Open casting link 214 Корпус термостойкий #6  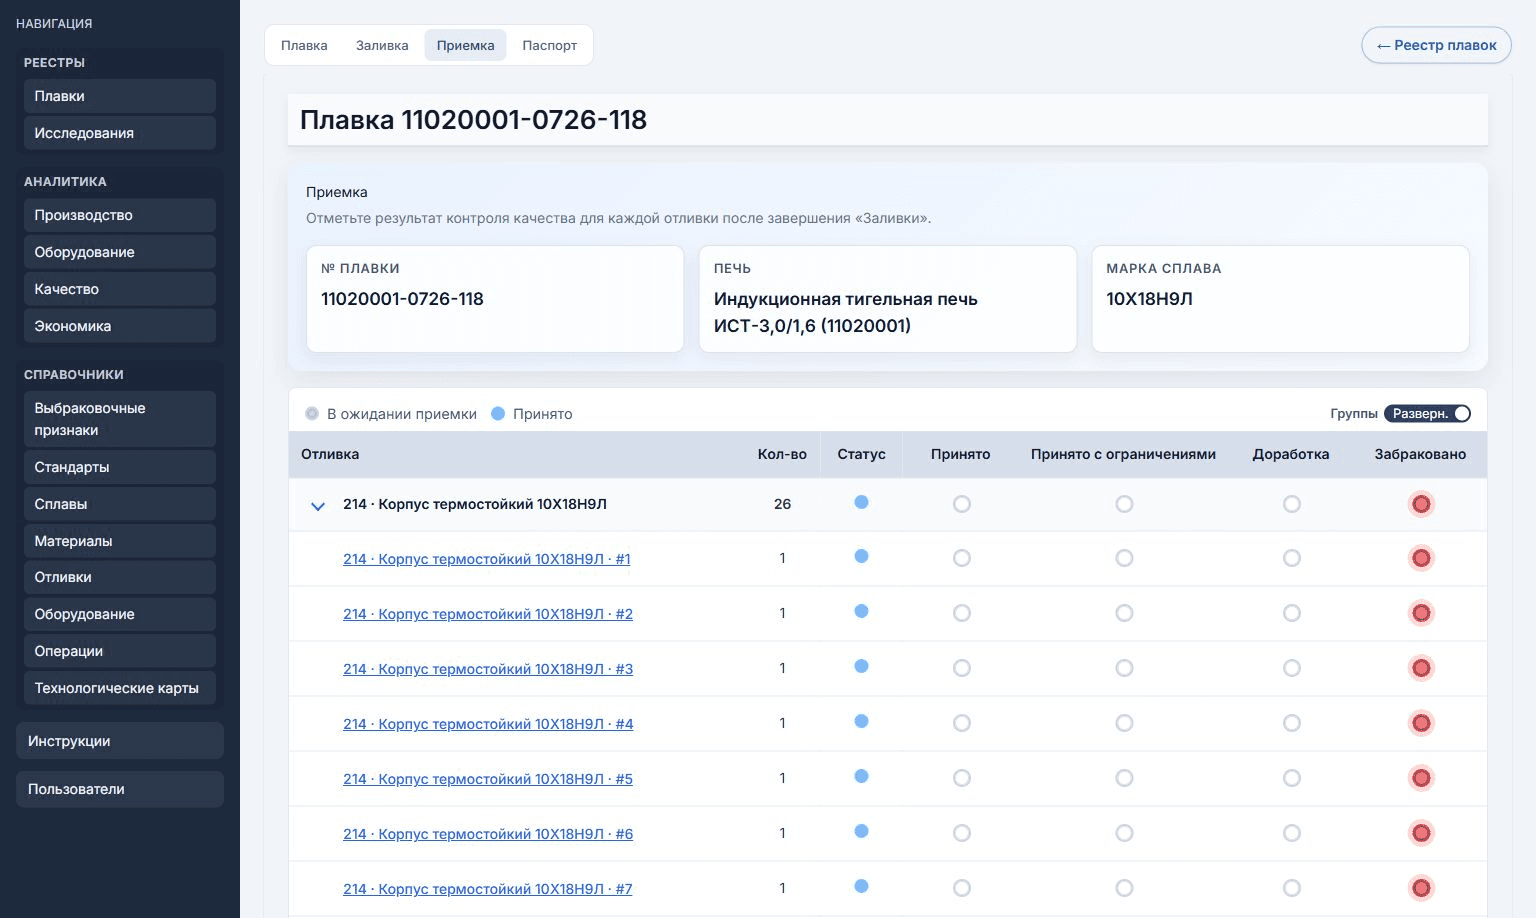coord(488,834)
